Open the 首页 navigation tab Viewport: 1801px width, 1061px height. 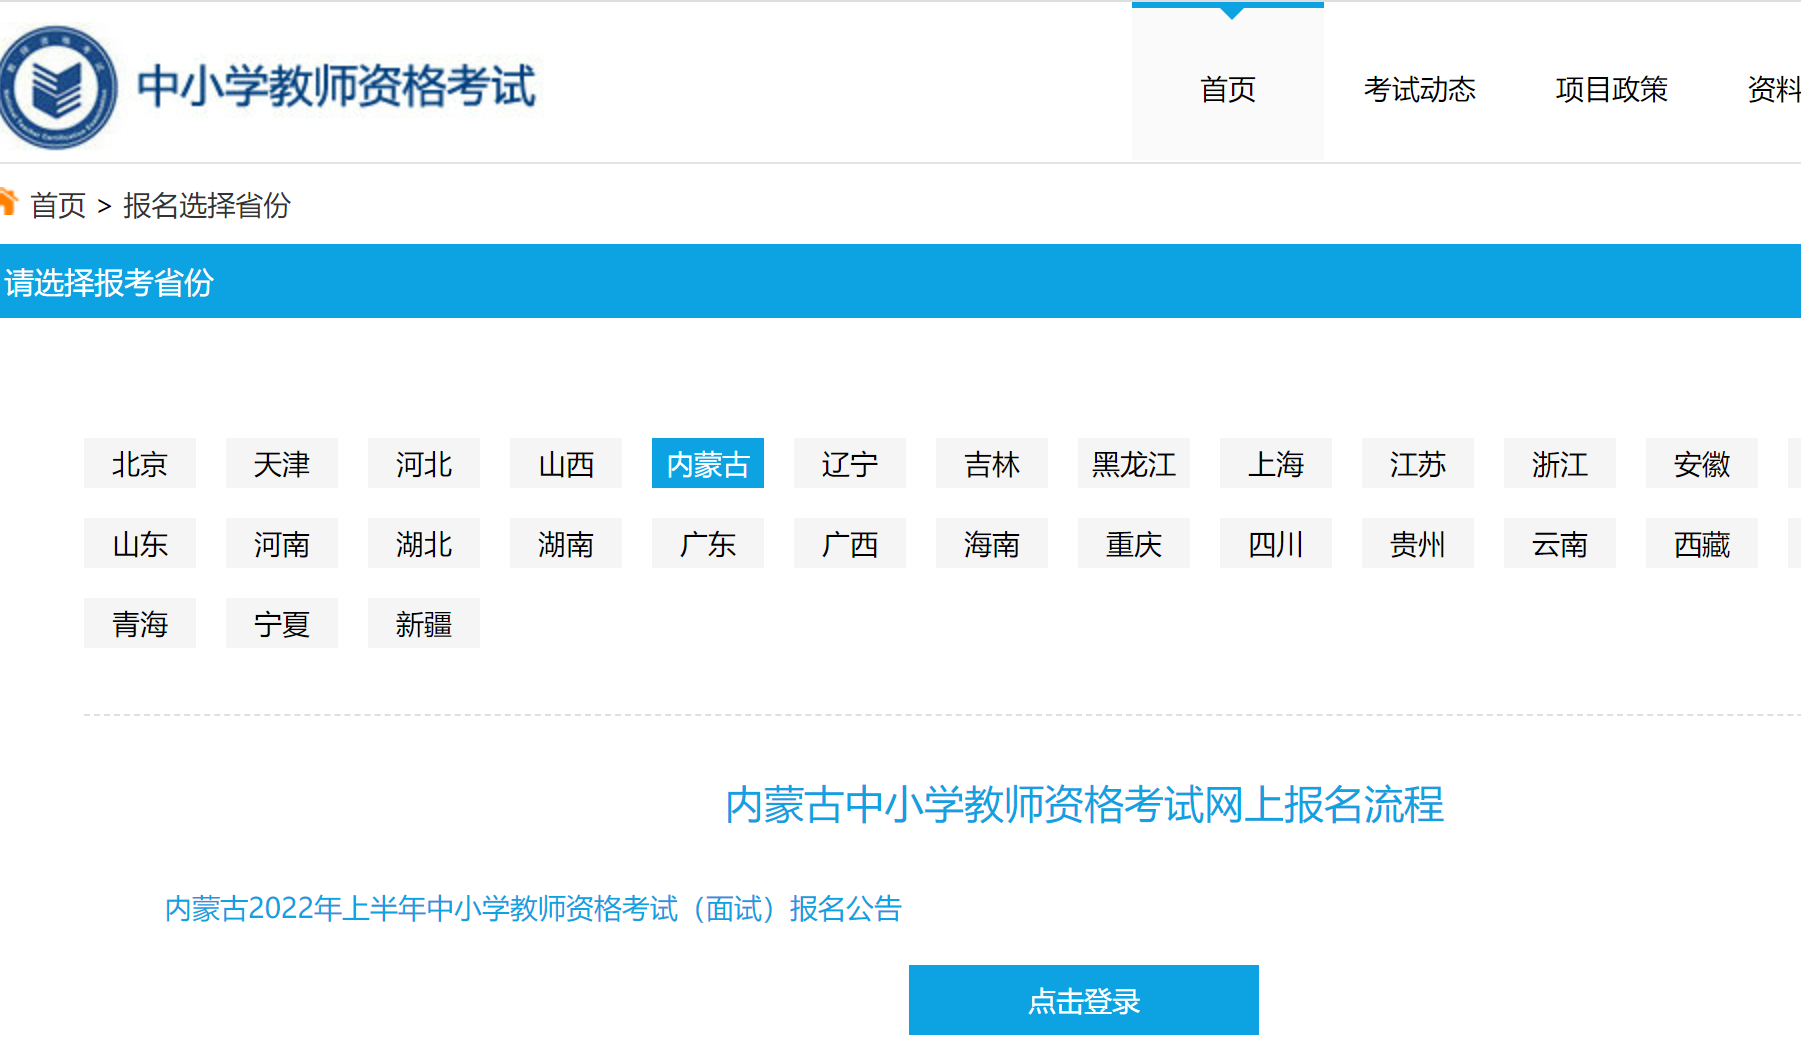pyautogui.click(x=1227, y=90)
